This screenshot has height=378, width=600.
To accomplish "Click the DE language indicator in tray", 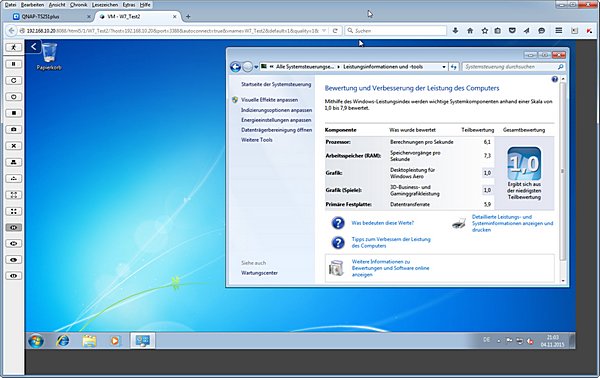I will tap(486, 340).
